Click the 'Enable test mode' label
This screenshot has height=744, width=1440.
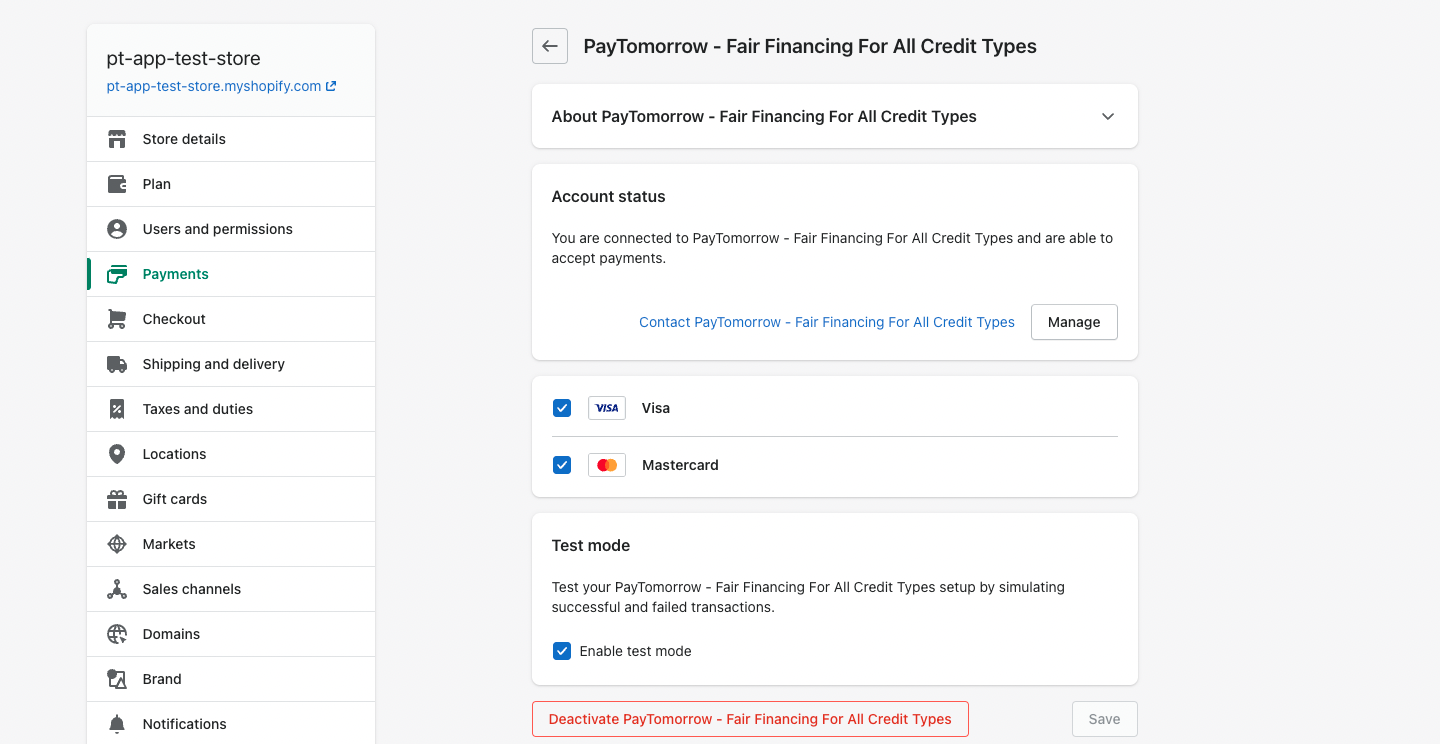[636, 651]
